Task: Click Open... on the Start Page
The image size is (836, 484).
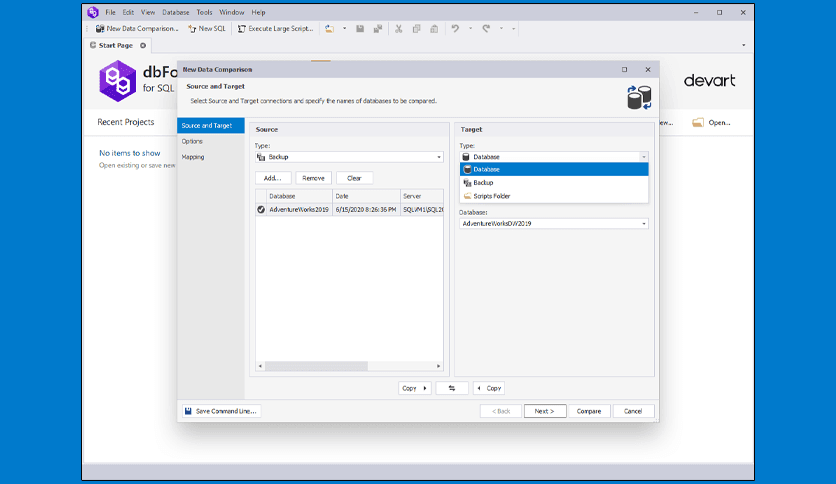Action: [719, 123]
